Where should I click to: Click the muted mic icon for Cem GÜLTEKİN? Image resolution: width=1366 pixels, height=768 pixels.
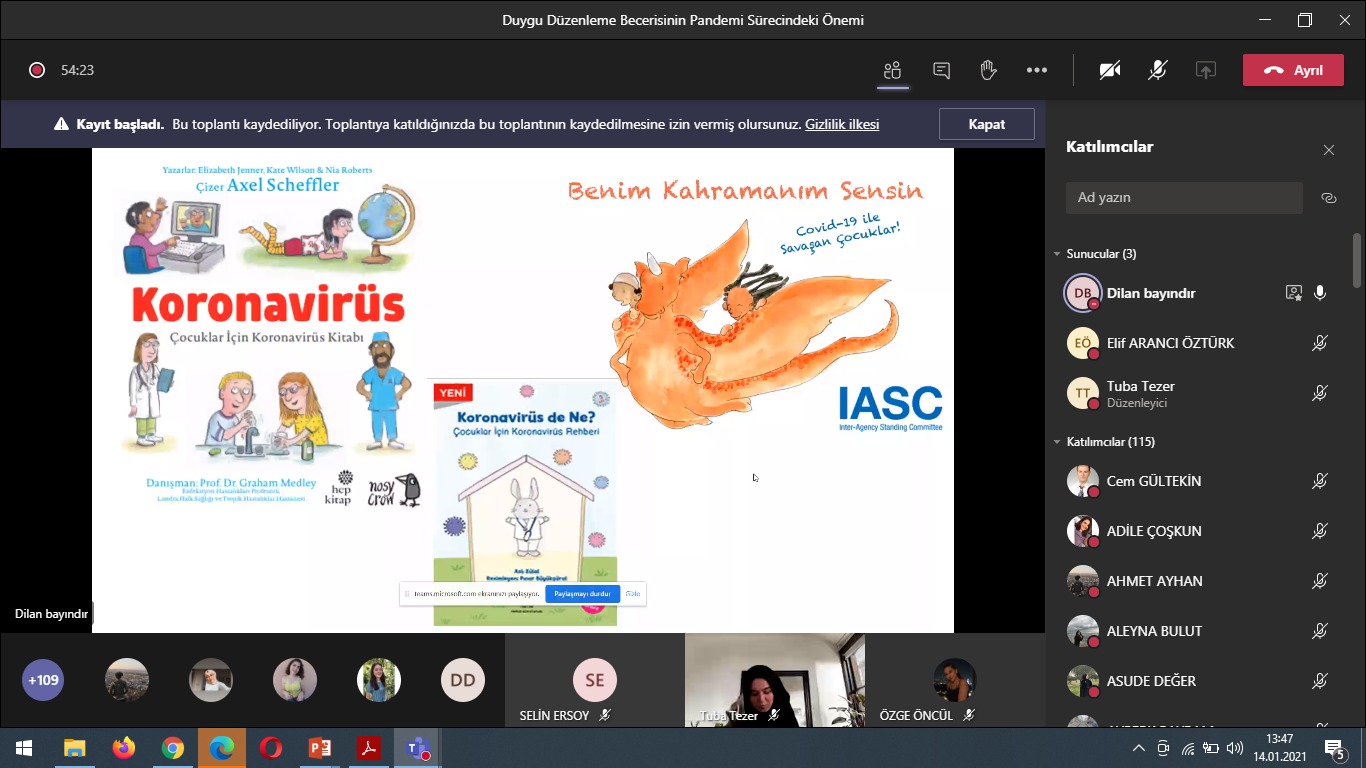(1320, 481)
